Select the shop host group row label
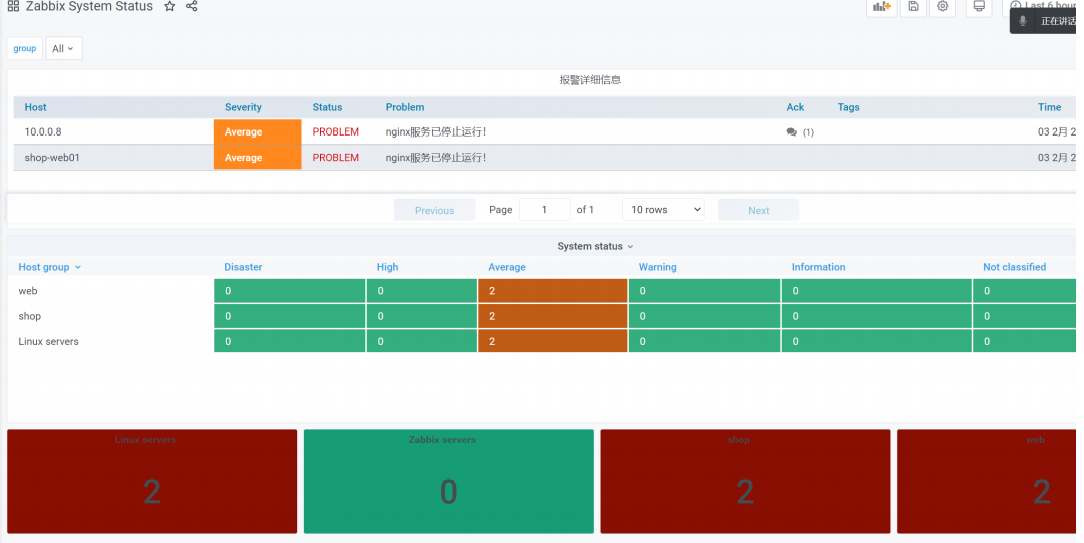Image resolution: width=1084 pixels, height=543 pixels. coord(30,316)
